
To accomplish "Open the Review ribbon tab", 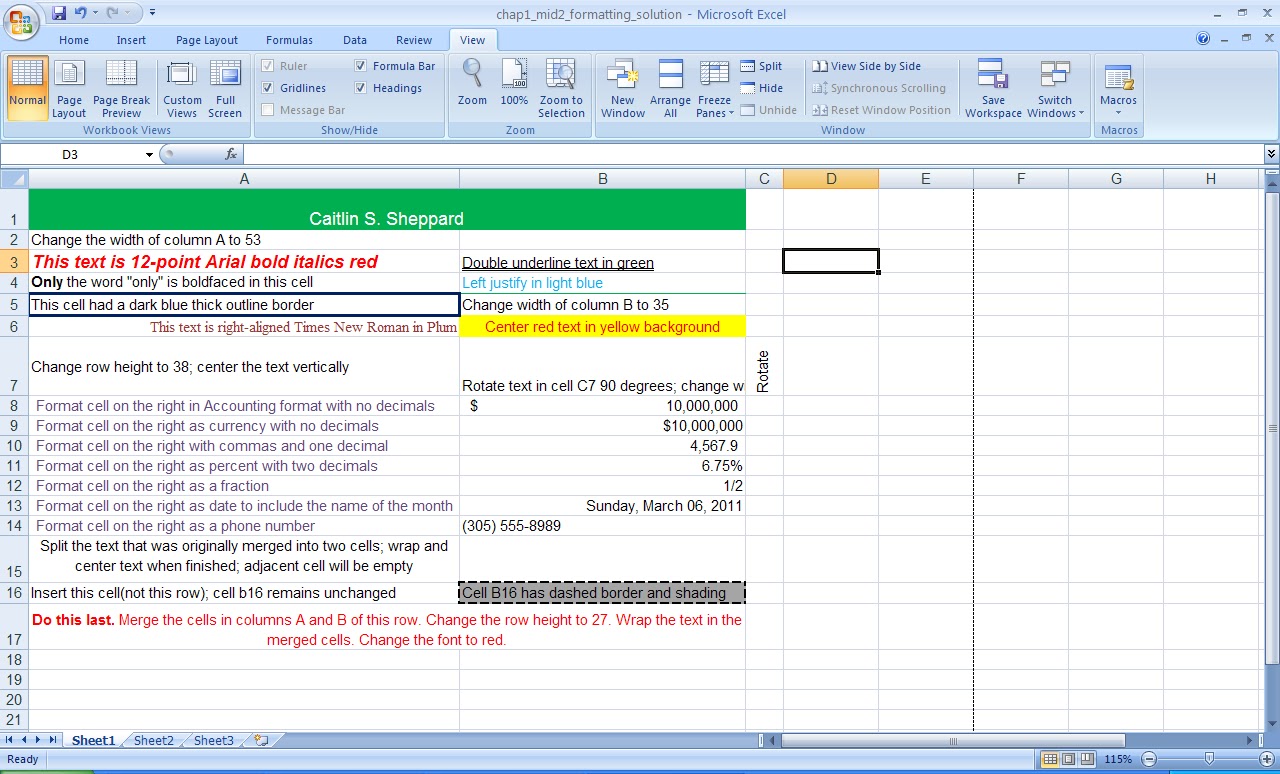I will coord(414,40).
